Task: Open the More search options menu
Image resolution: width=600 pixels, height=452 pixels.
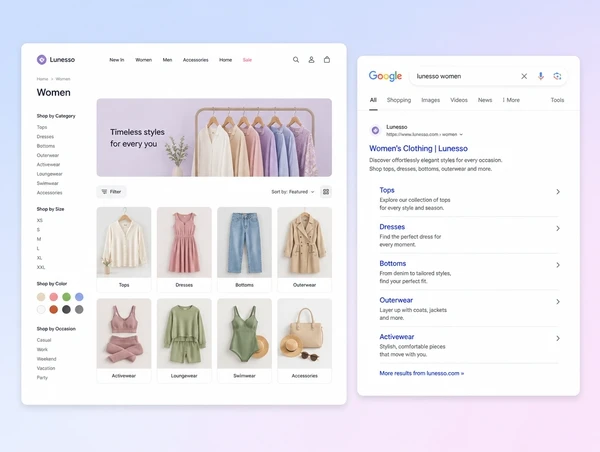Action: click(x=511, y=100)
